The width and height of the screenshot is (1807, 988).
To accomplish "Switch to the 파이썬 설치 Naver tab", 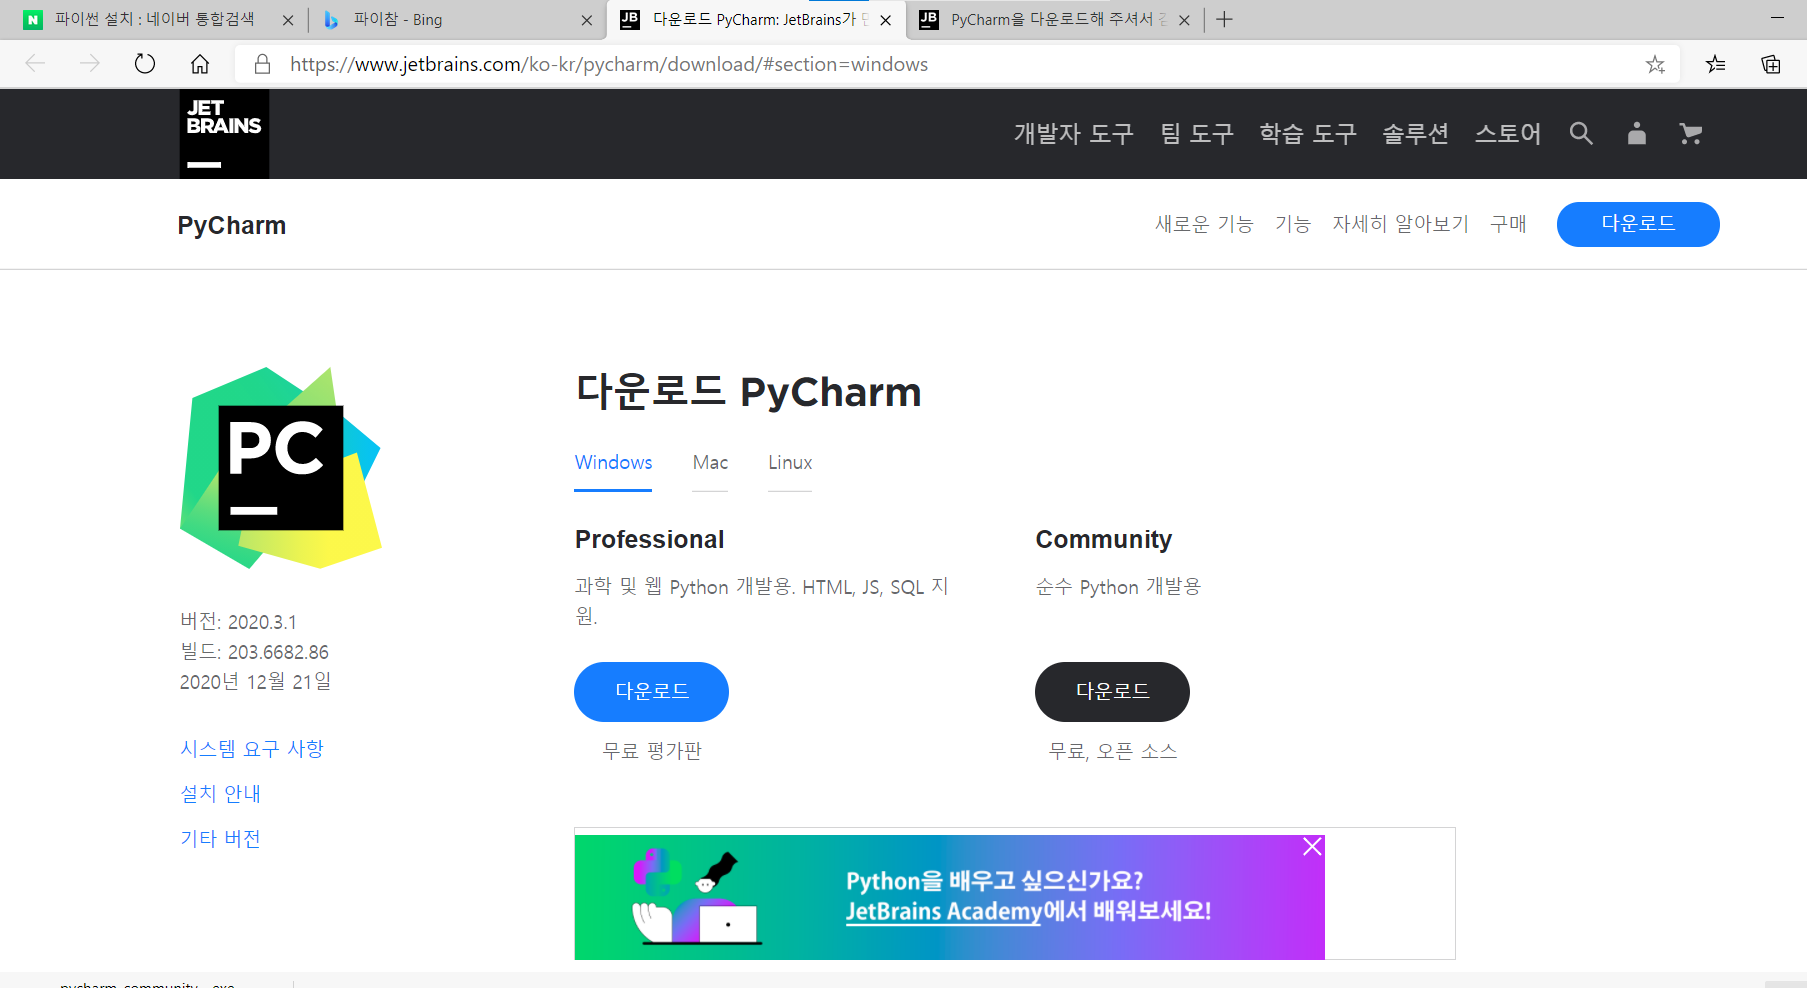I will [x=155, y=20].
